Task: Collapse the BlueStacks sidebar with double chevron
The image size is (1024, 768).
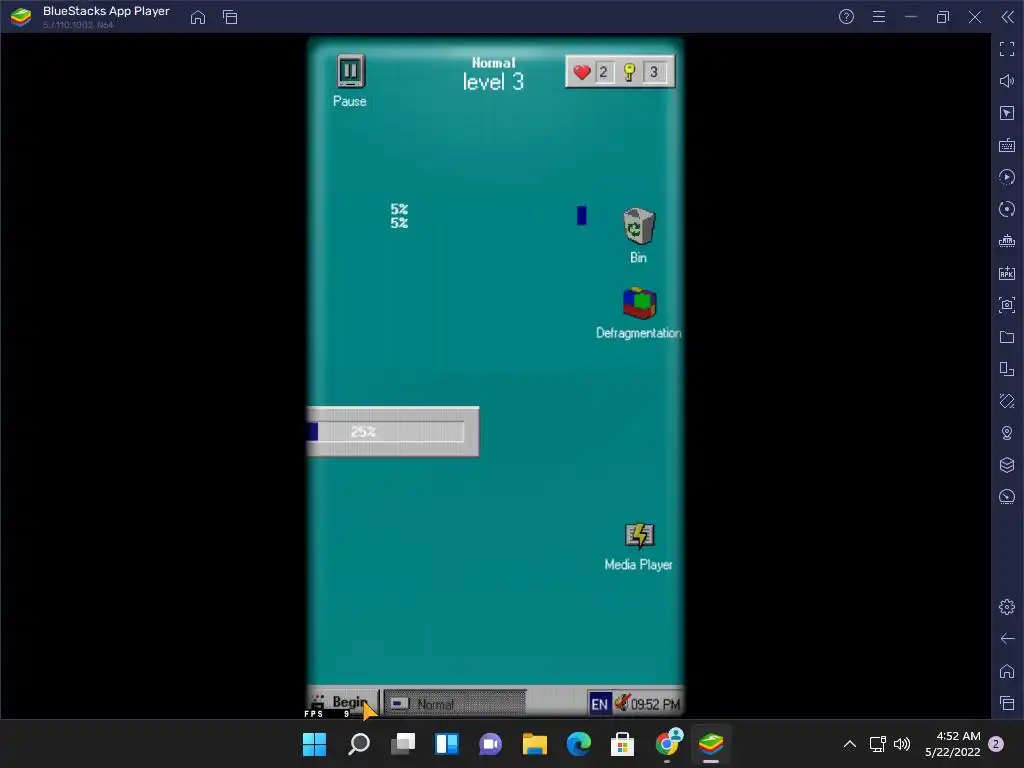Action: [x=1008, y=17]
